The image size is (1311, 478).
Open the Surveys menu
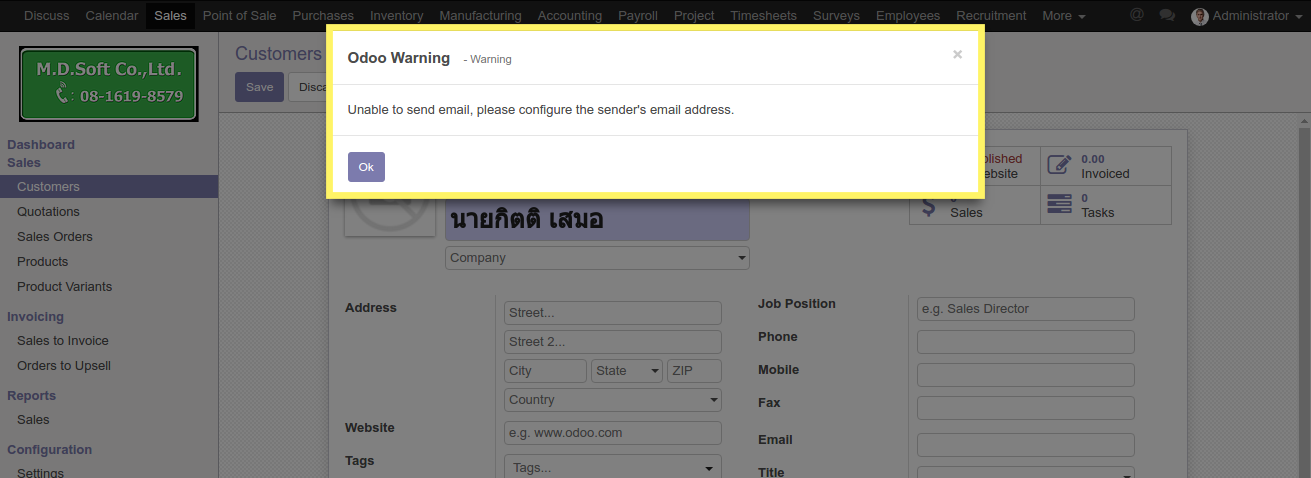point(836,16)
